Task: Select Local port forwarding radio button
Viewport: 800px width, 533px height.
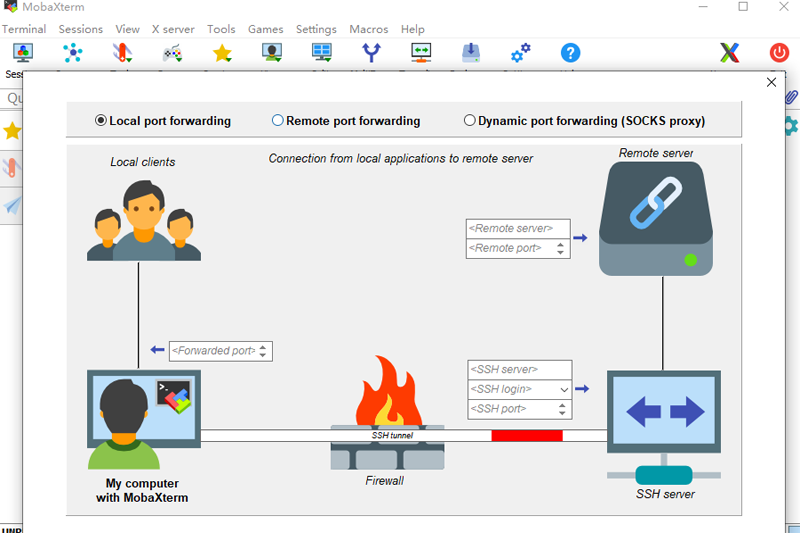Action: [101, 121]
